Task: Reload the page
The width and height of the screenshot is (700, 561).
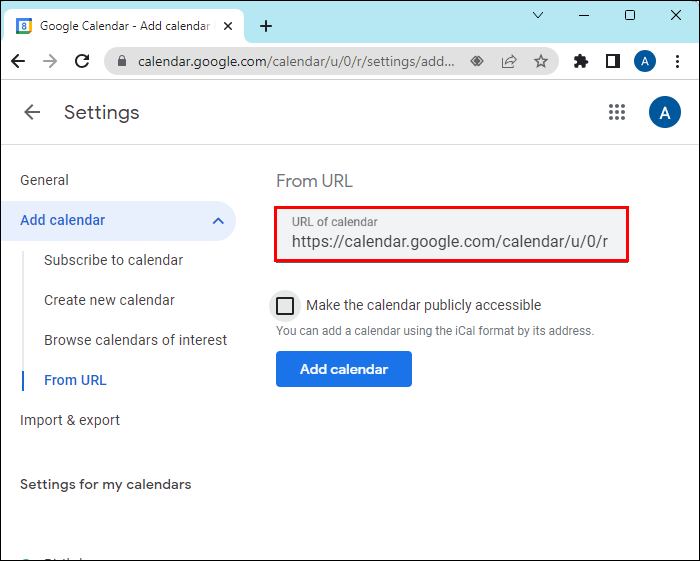Action: click(82, 61)
